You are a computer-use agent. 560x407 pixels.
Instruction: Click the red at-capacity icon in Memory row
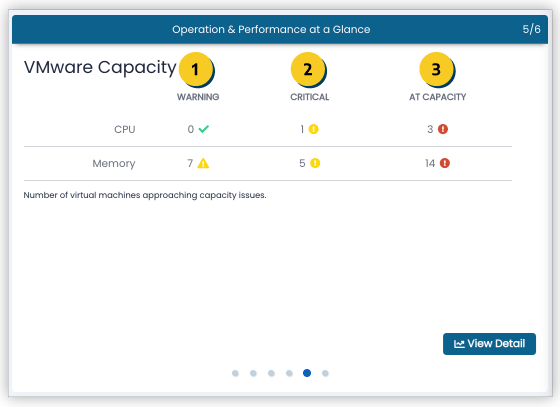445,163
